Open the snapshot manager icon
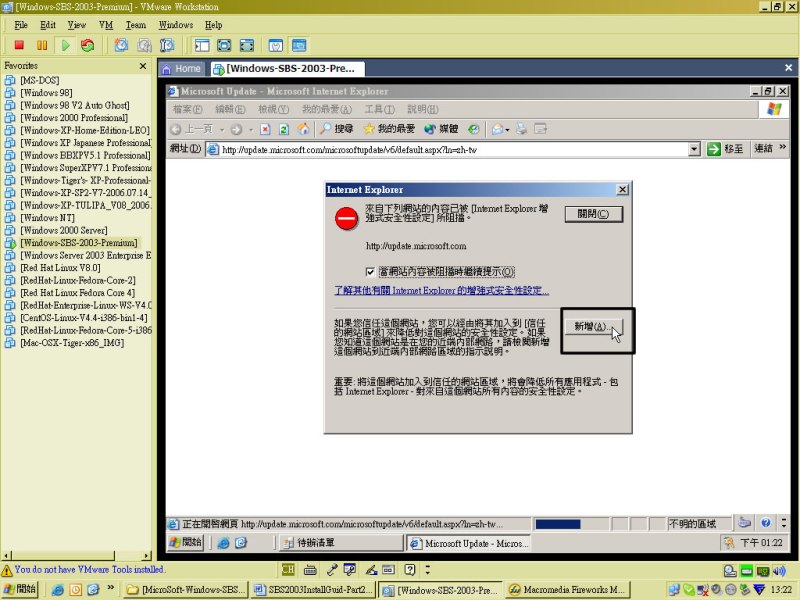The image size is (800, 600). [167, 45]
